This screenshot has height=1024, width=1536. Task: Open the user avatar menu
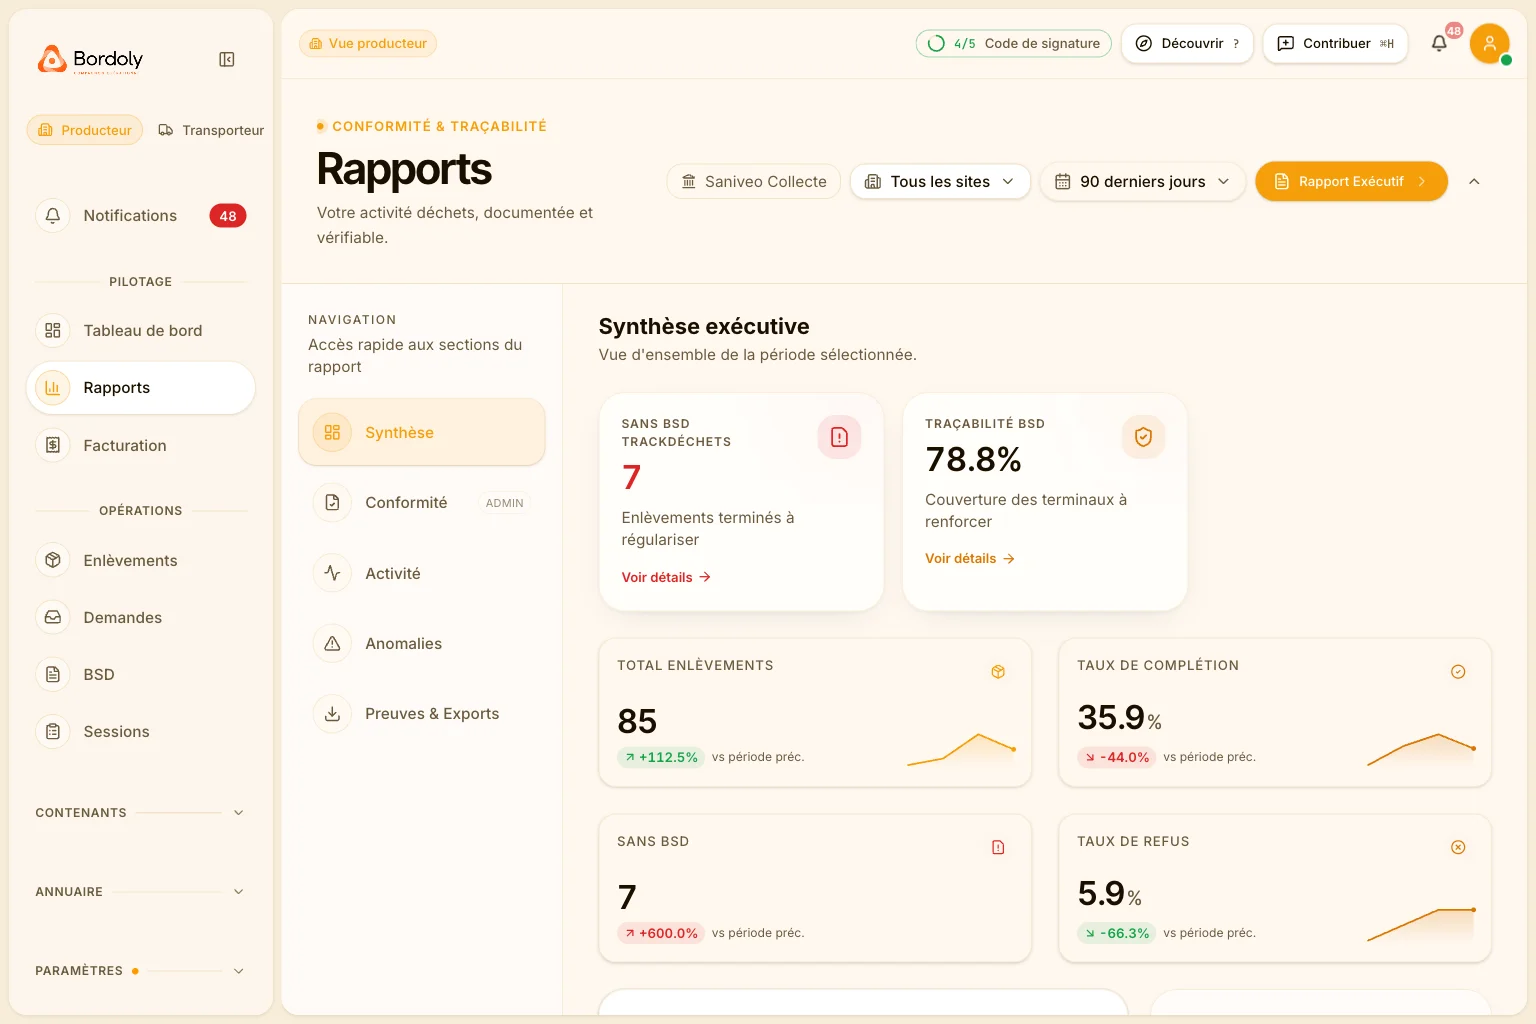pyautogui.click(x=1489, y=43)
